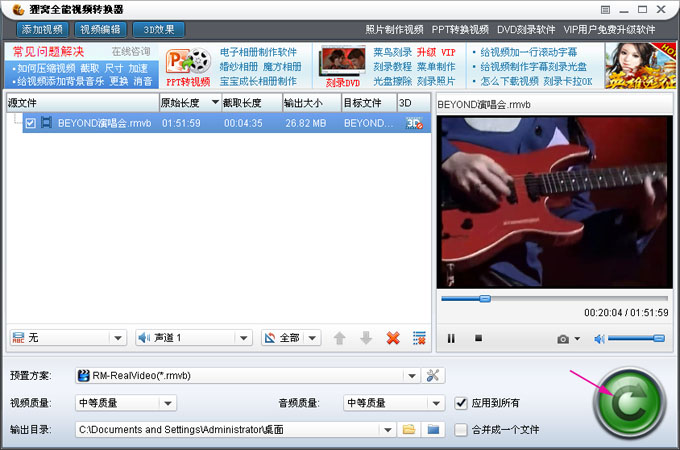The width and height of the screenshot is (680, 450).
Task: Enable 合并成一个文件 checkbox
Action: (x=461, y=430)
